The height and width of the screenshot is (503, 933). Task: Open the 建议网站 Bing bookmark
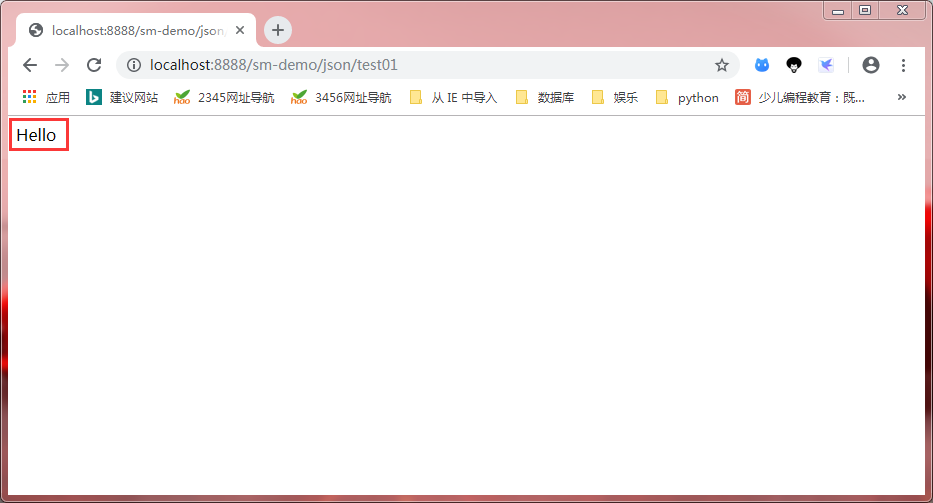coord(122,97)
